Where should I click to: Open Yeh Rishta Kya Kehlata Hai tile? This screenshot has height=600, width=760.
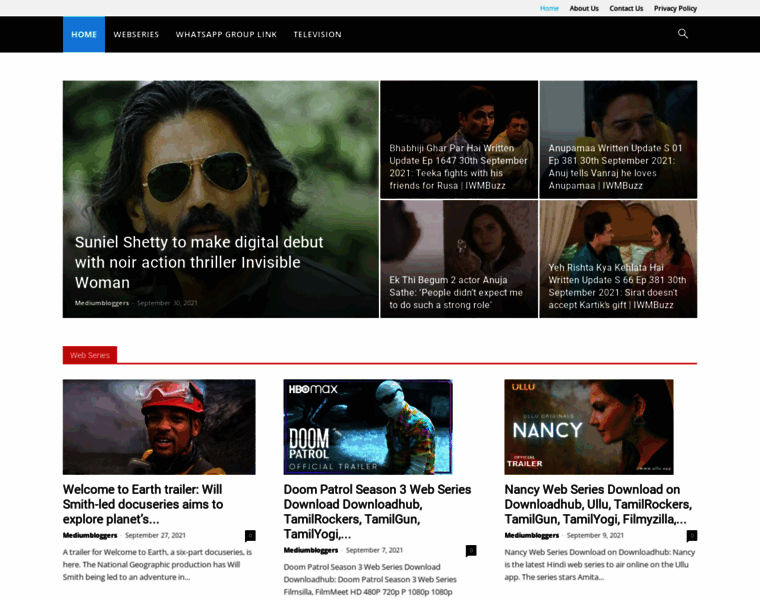tap(617, 285)
